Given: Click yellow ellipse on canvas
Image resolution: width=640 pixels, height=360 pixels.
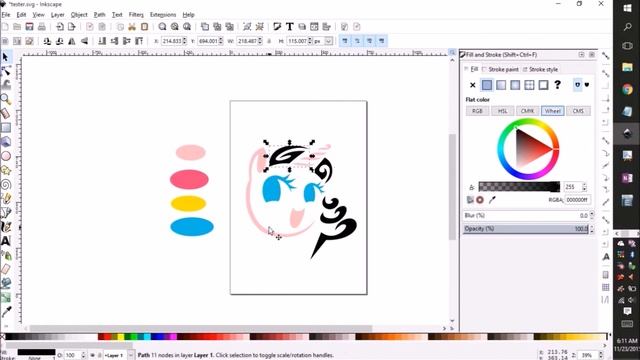Looking at the screenshot, I should [x=188, y=204].
